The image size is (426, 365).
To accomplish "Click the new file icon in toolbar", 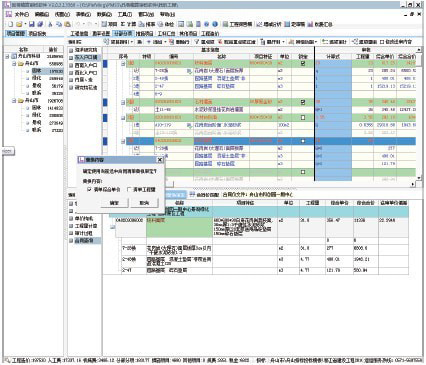I will click(10, 24).
